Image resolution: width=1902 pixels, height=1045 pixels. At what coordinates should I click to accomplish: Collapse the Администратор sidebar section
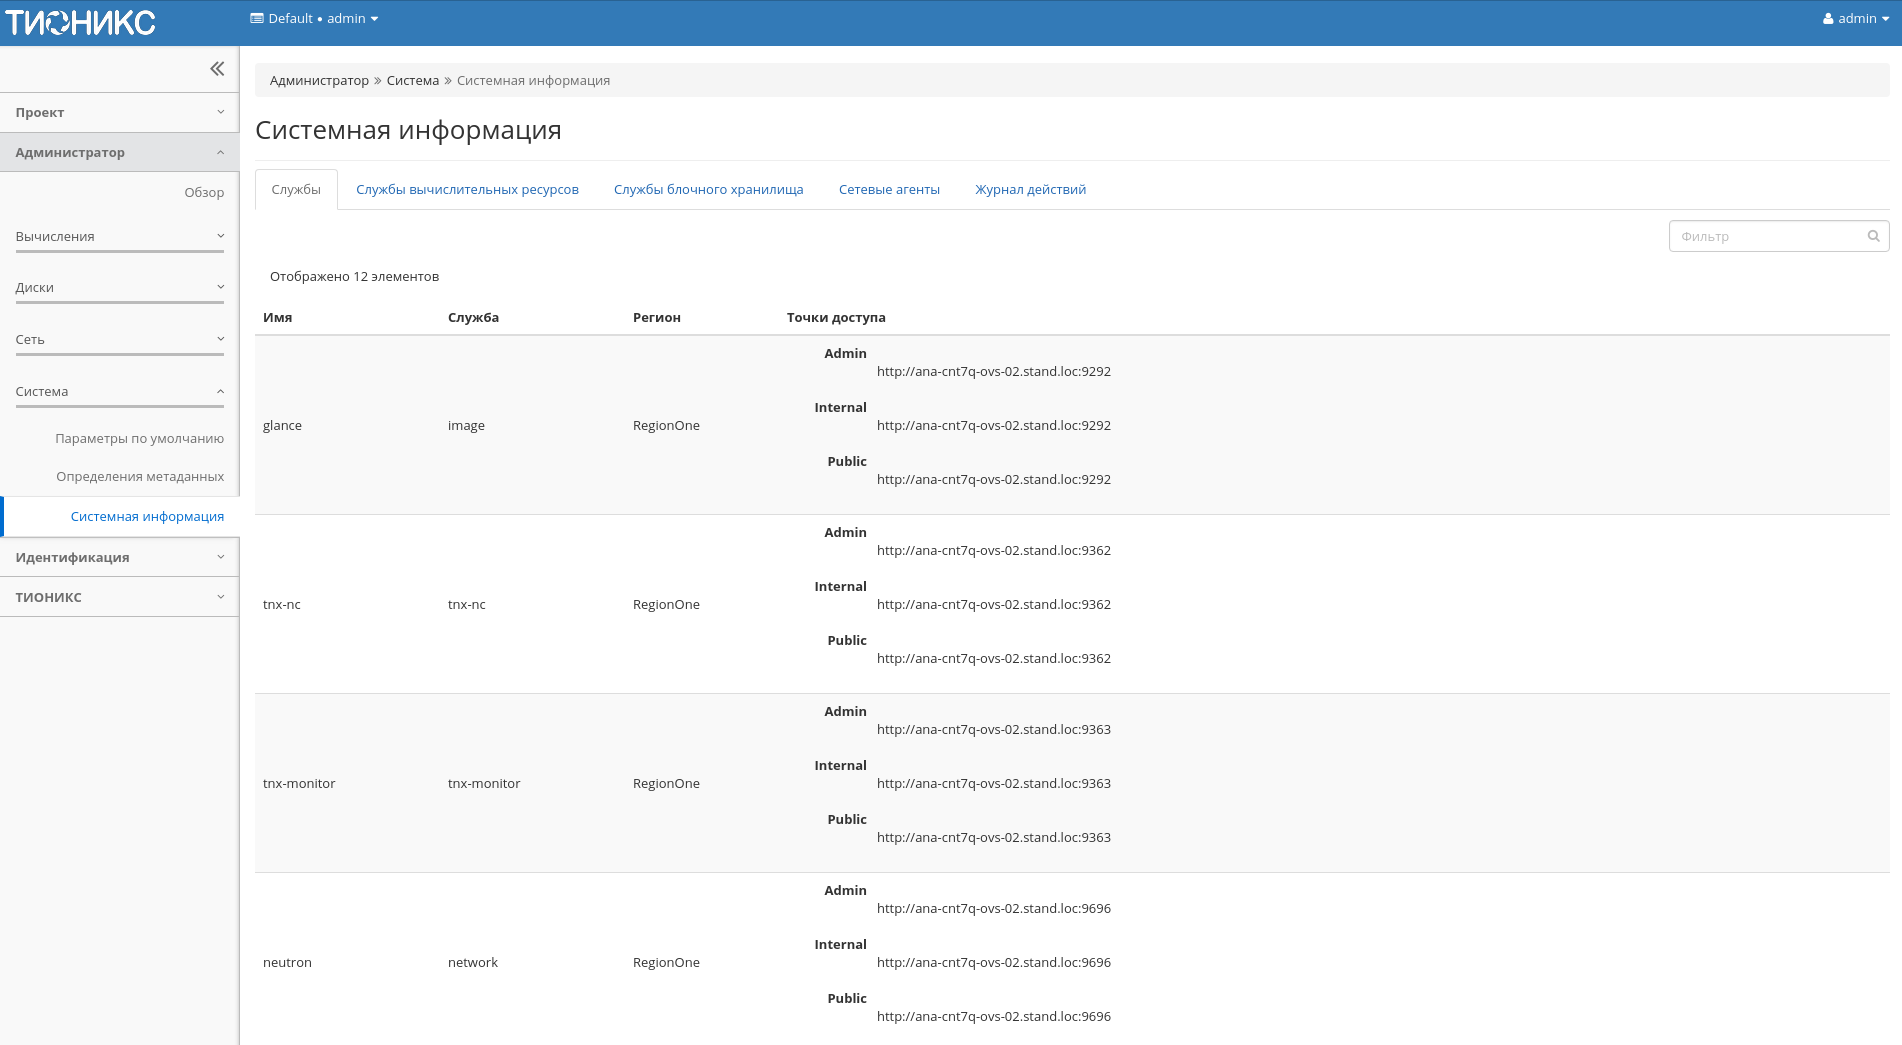coord(119,153)
